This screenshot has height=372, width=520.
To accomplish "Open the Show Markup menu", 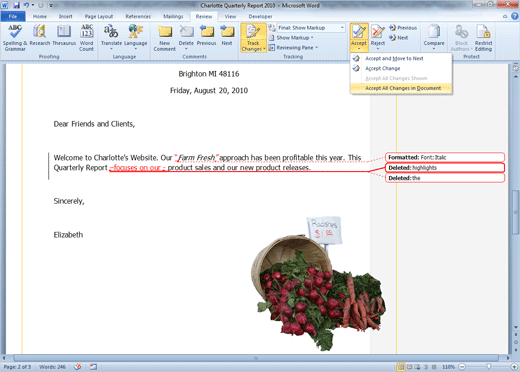I will pos(291,38).
